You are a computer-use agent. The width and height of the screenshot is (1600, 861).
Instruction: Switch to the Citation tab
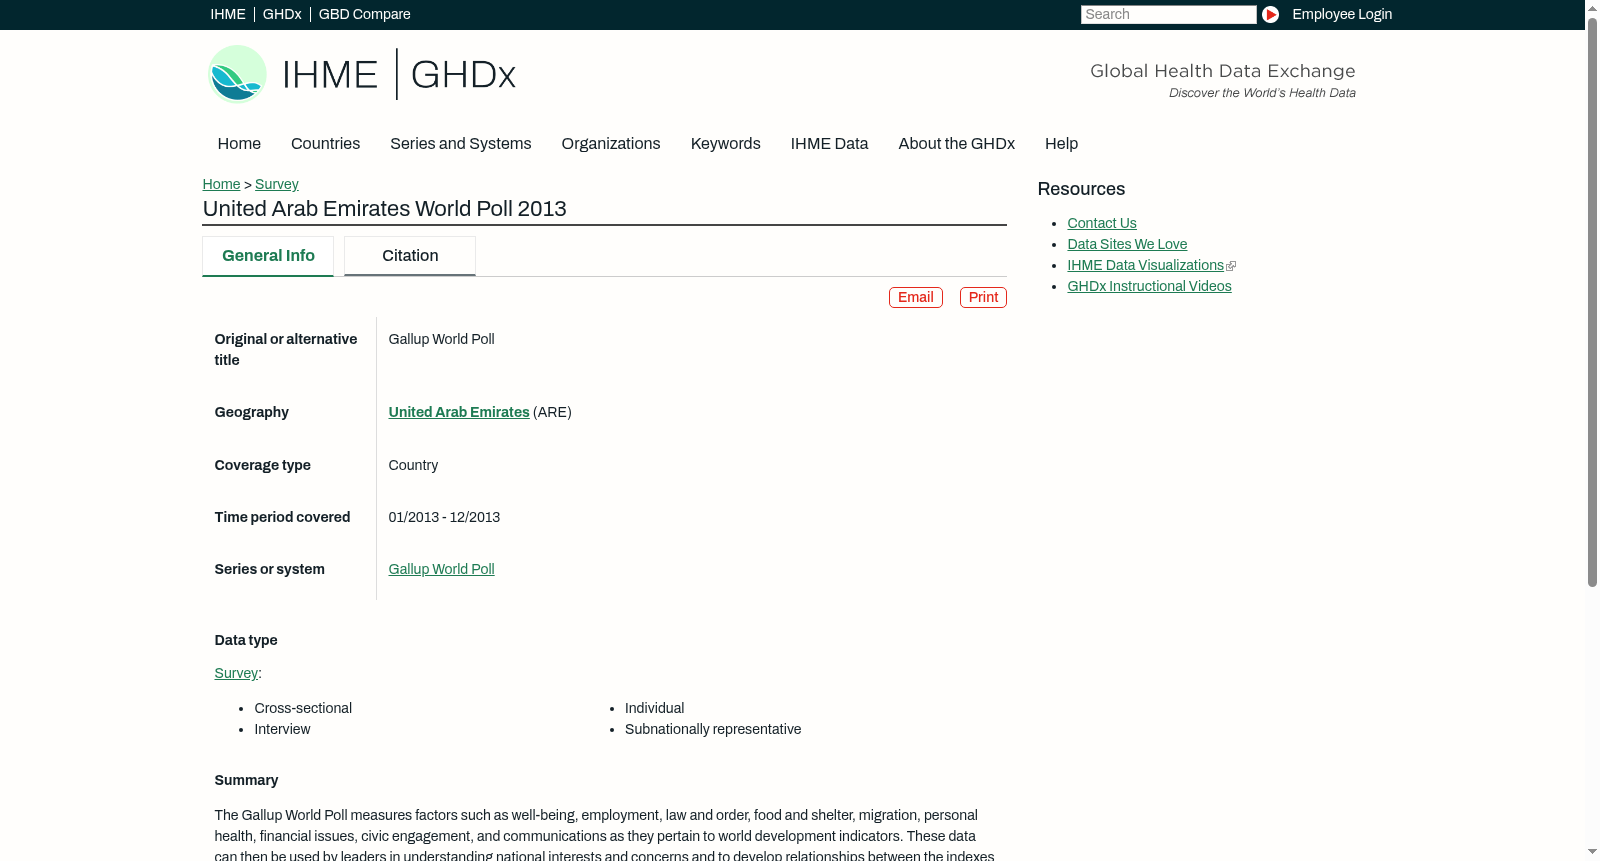tap(410, 256)
